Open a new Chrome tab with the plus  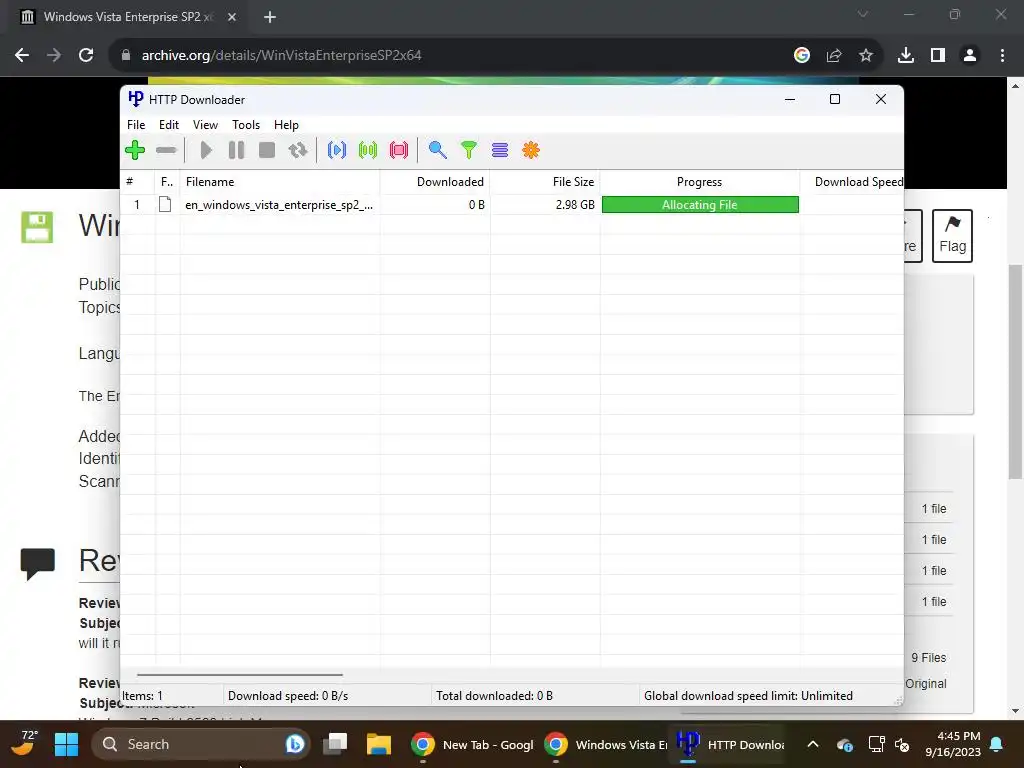270,17
